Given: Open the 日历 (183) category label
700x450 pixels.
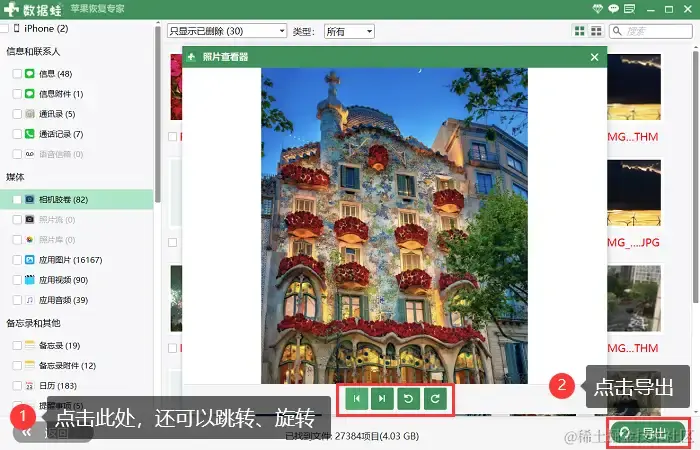Looking at the screenshot, I should (58, 385).
